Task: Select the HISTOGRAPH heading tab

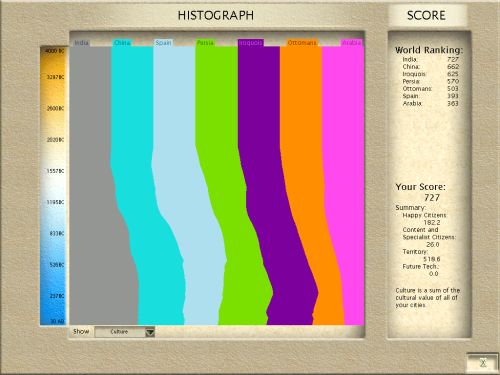Action: click(216, 15)
